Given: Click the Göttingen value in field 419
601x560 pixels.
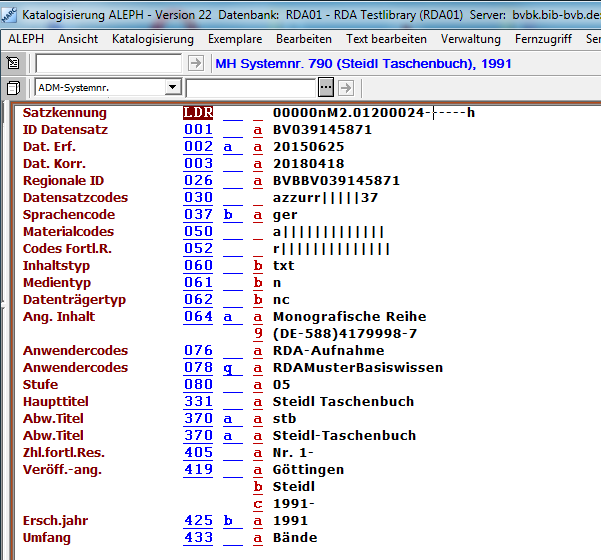Looking at the screenshot, I should click(x=308, y=469).
